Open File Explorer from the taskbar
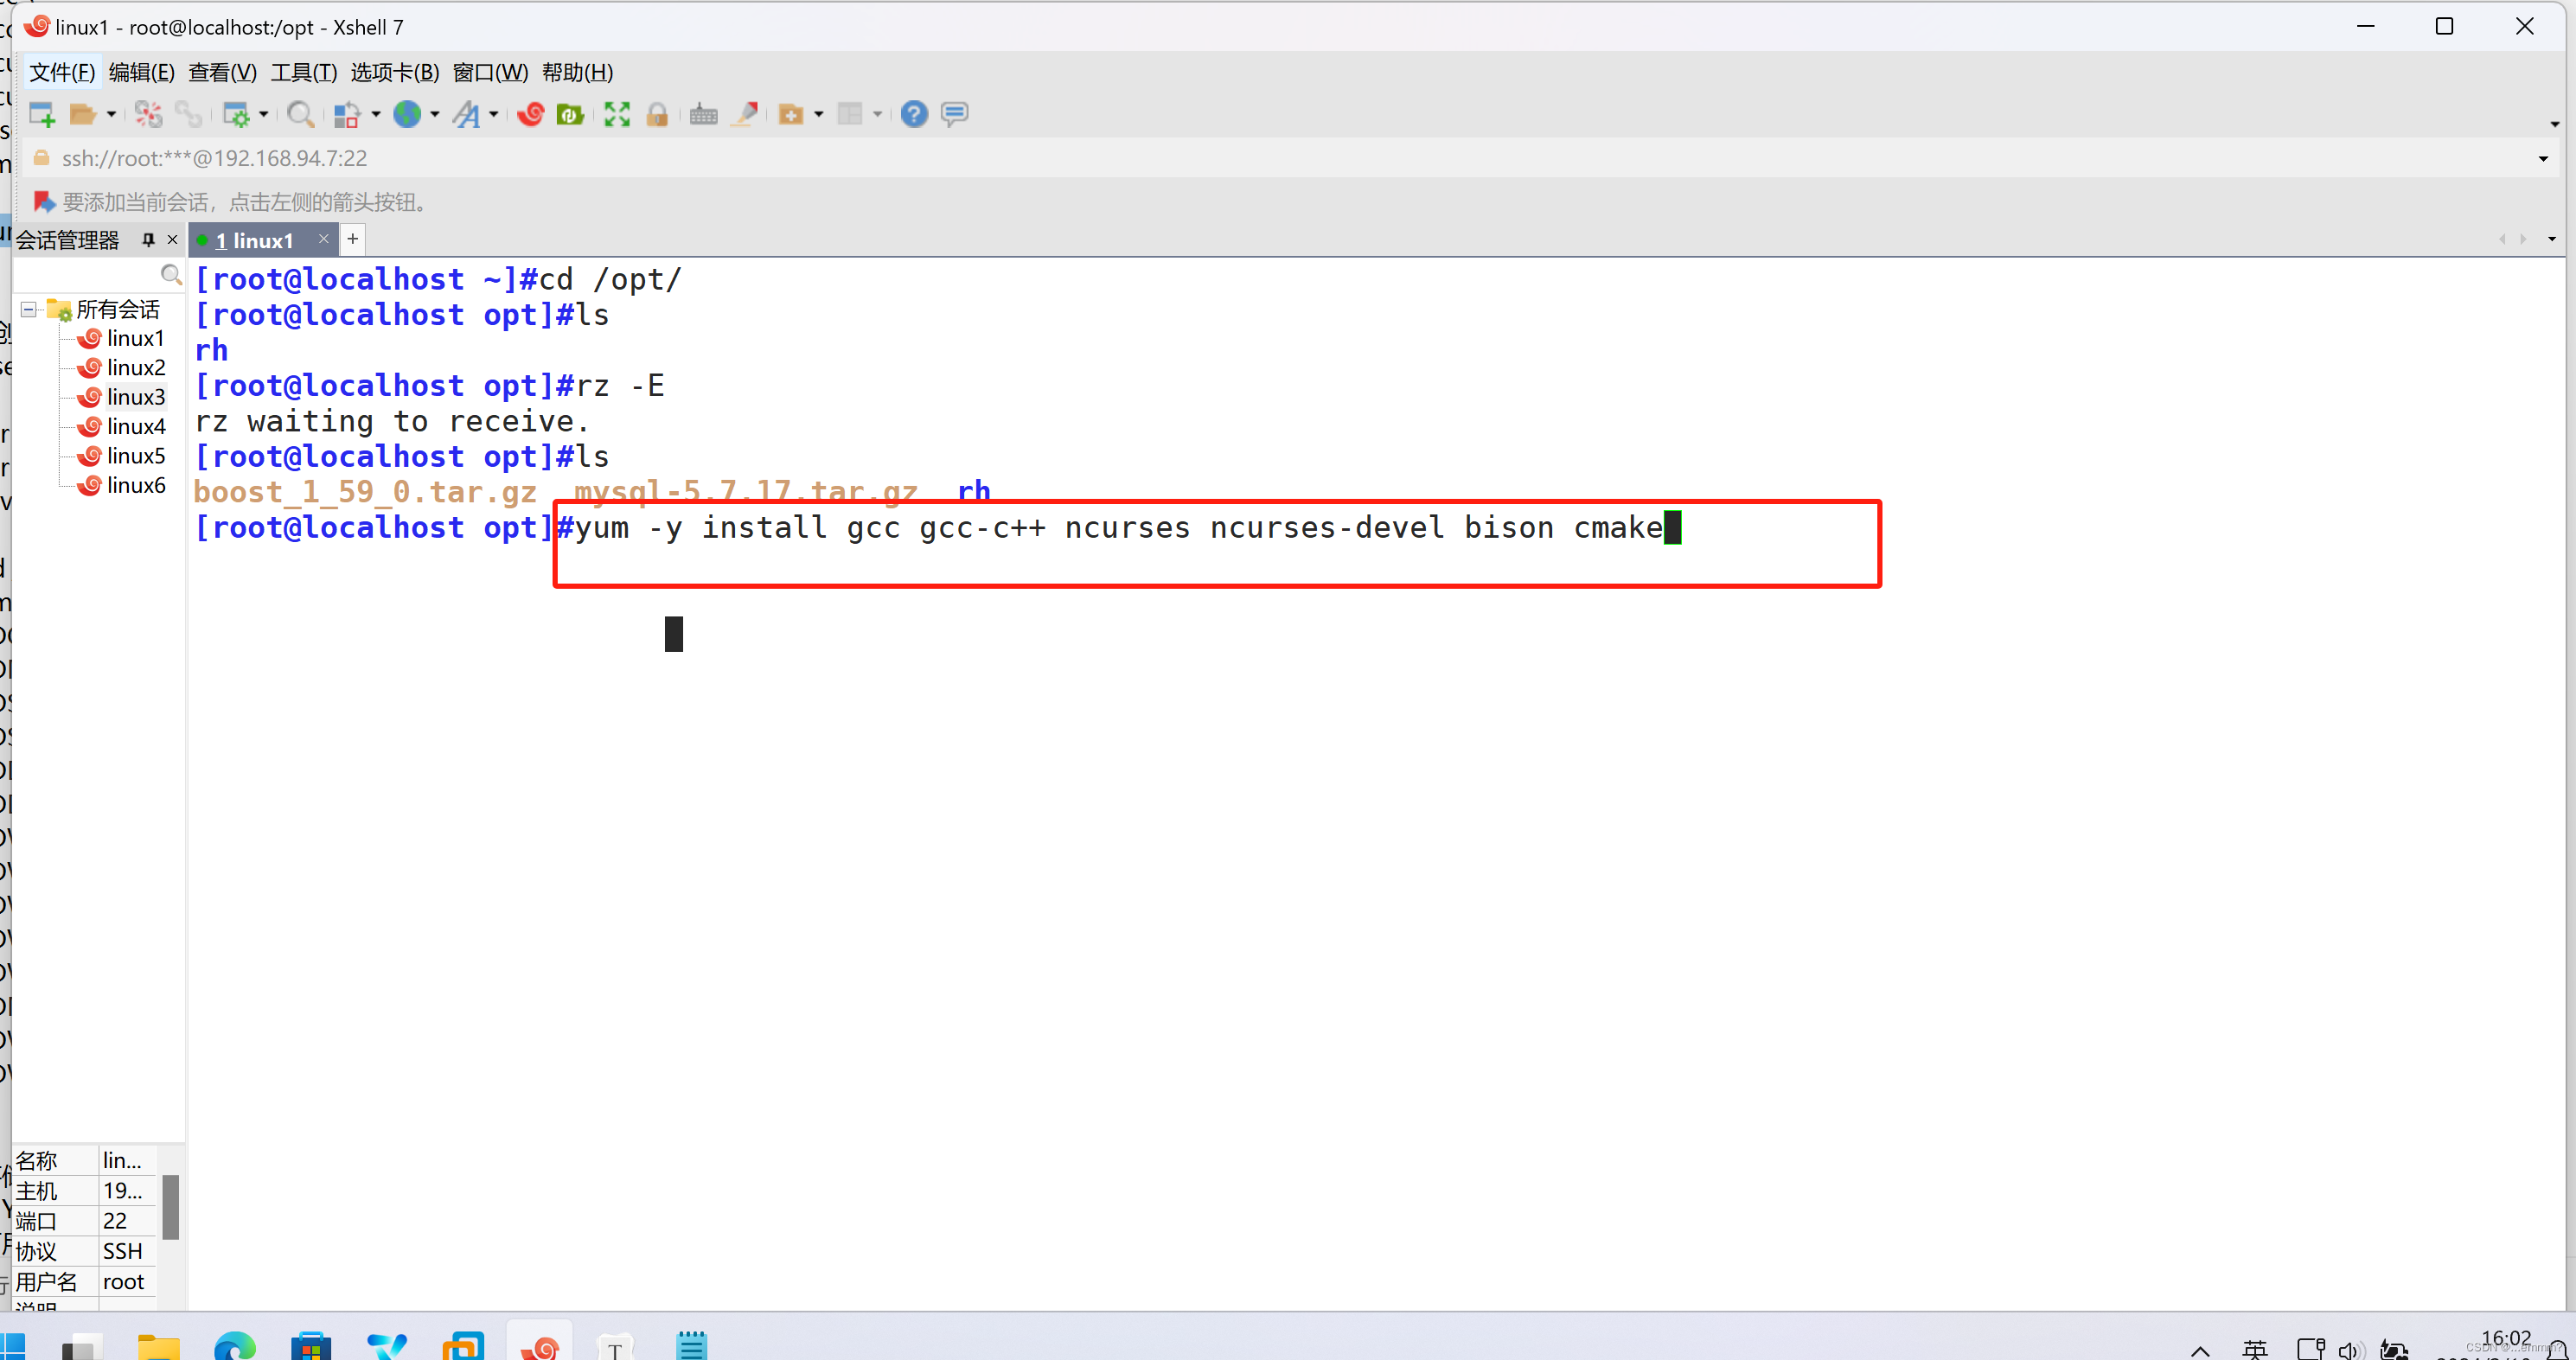 [x=158, y=1346]
